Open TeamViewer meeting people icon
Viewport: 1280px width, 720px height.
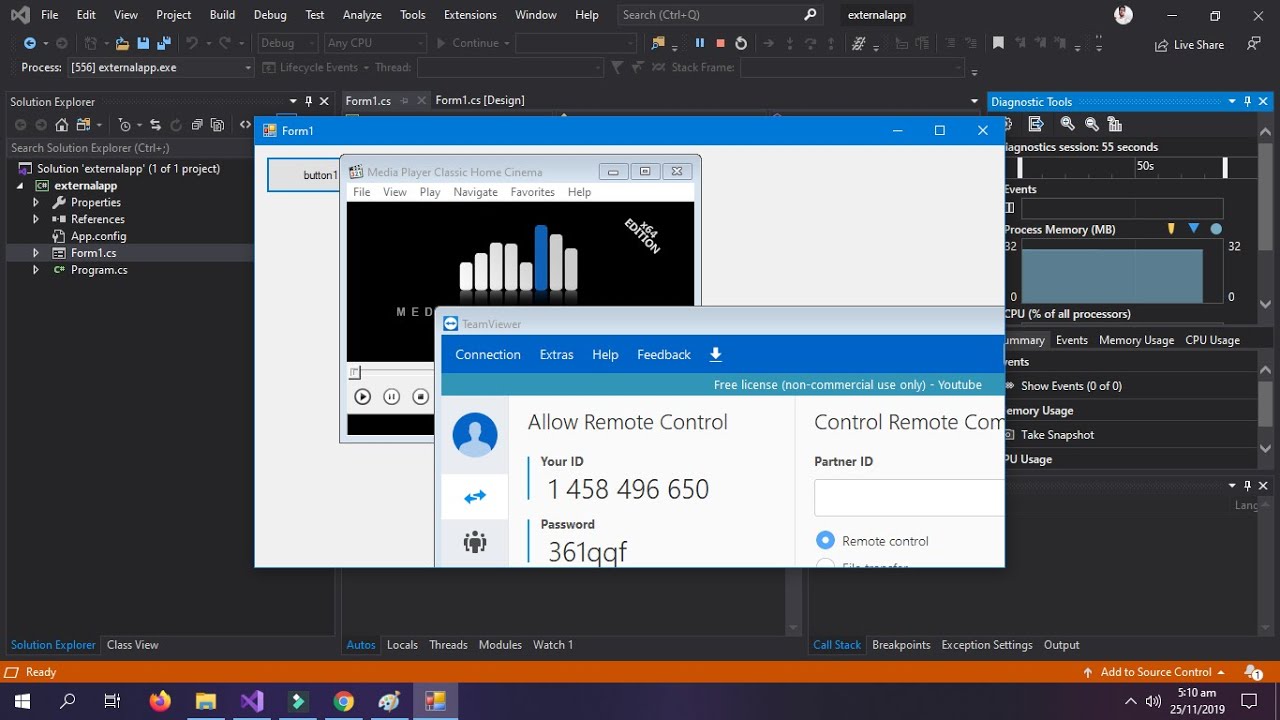[475, 542]
